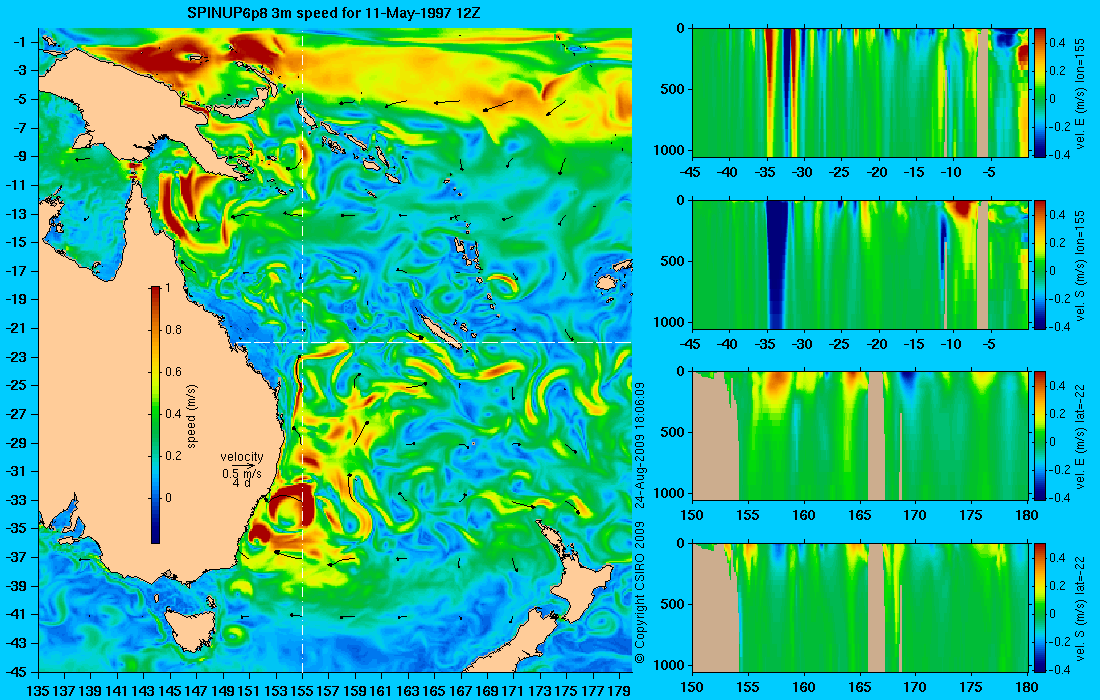Click the title "SPINUP6p8 3m speed for 11-May-1997 12Z"
The height and width of the screenshot is (700, 1100).
pos(334,13)
